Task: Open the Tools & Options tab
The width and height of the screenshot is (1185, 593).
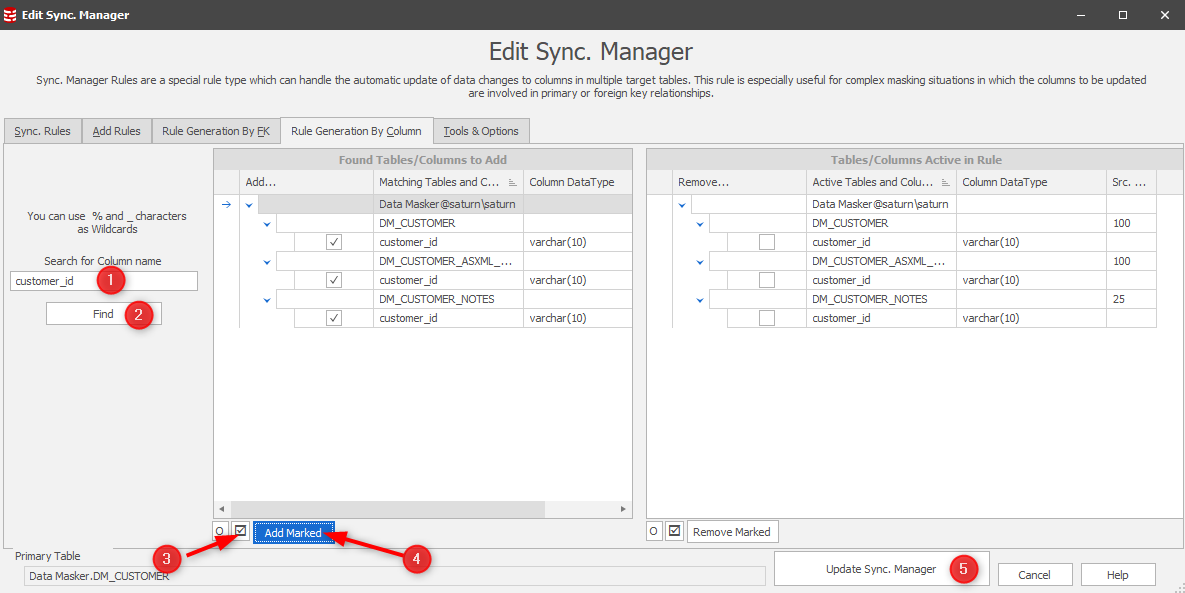Action: coord(481,131)
